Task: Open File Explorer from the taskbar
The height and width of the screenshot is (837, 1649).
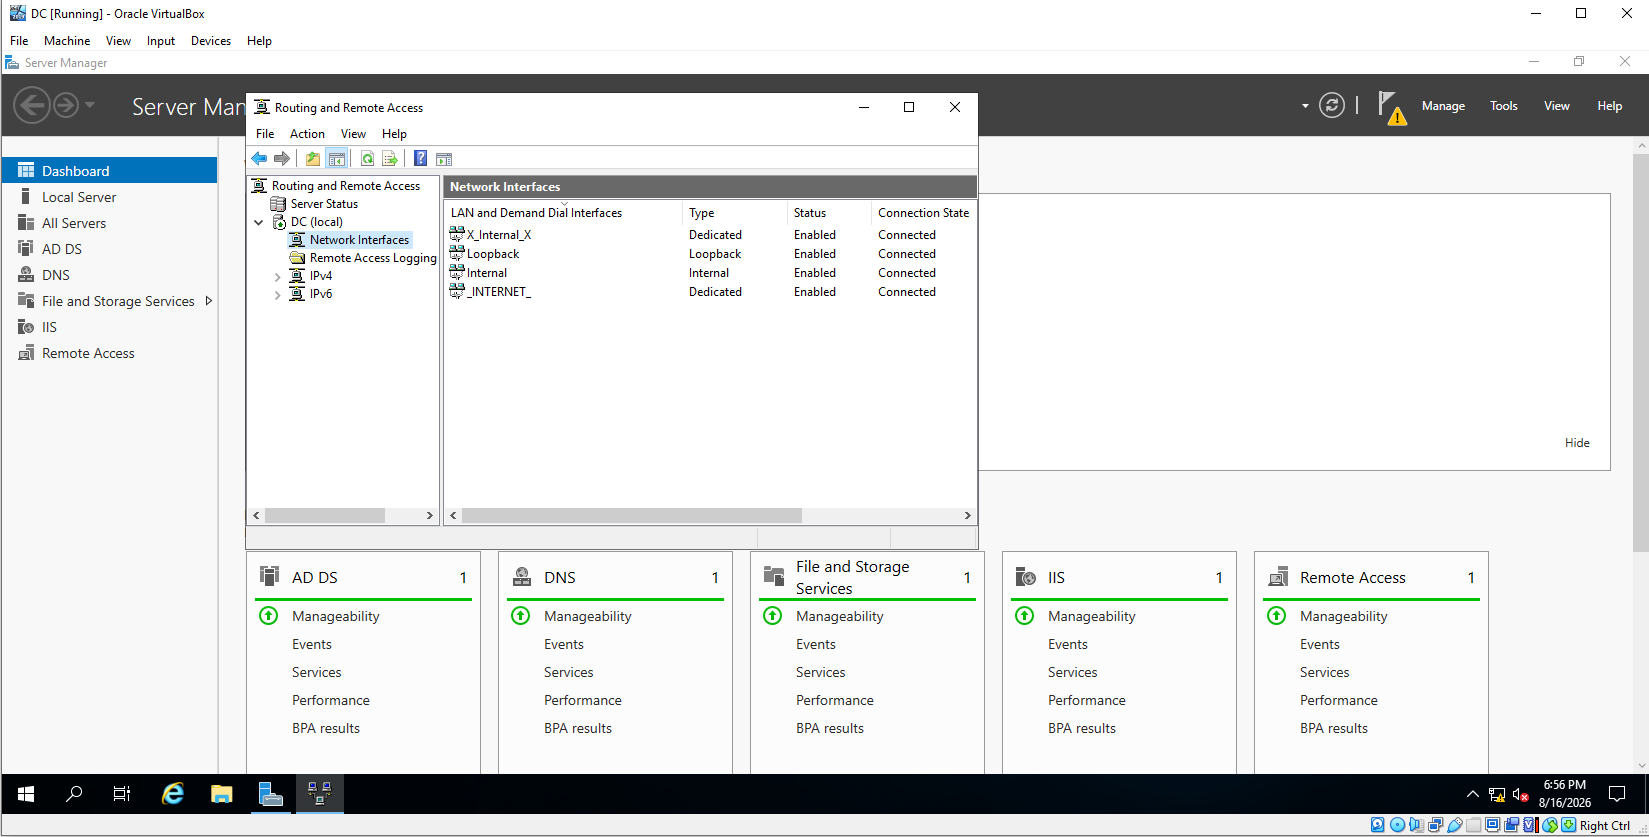Action: [221, 794]
